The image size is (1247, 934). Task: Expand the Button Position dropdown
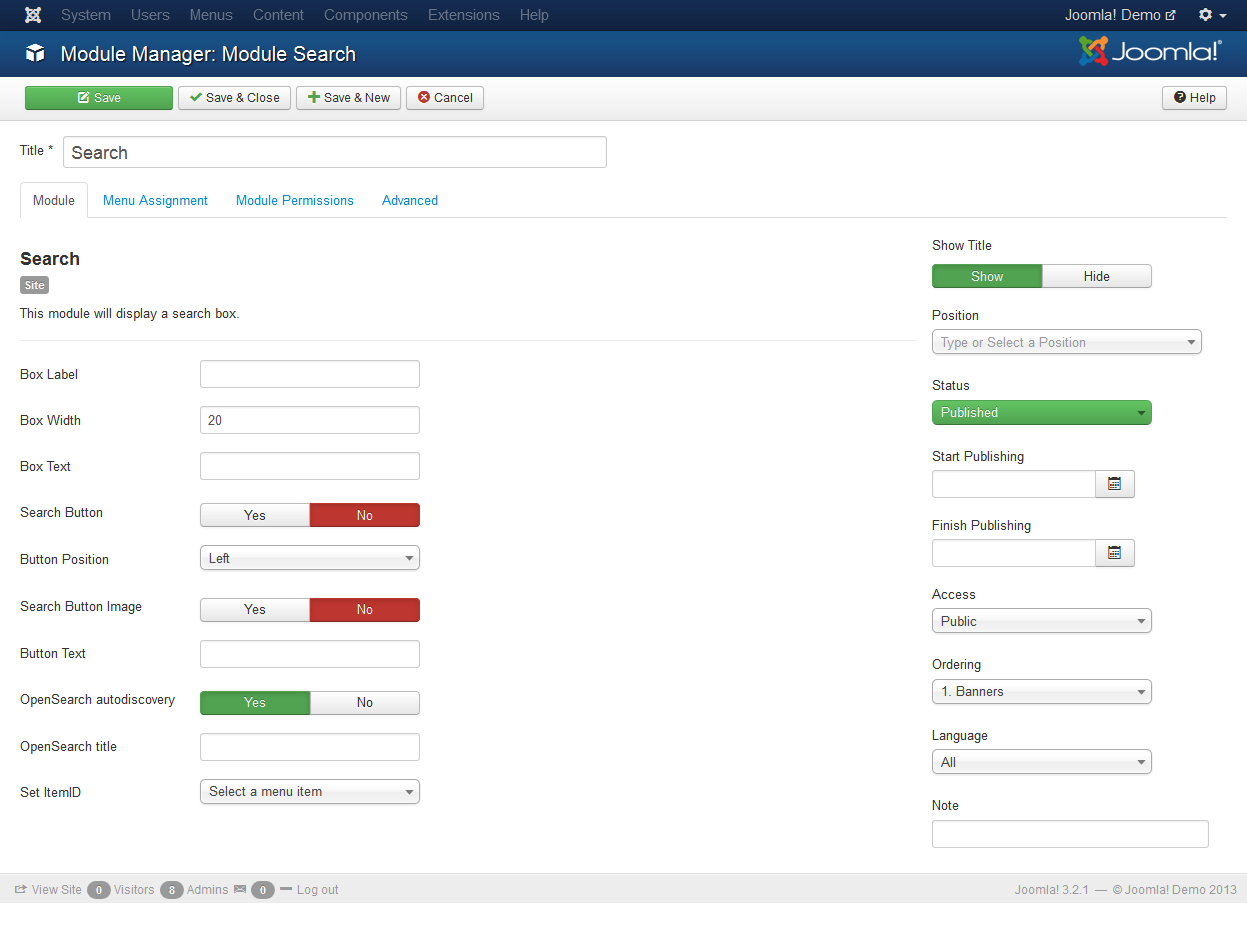[x=310, y=558]
